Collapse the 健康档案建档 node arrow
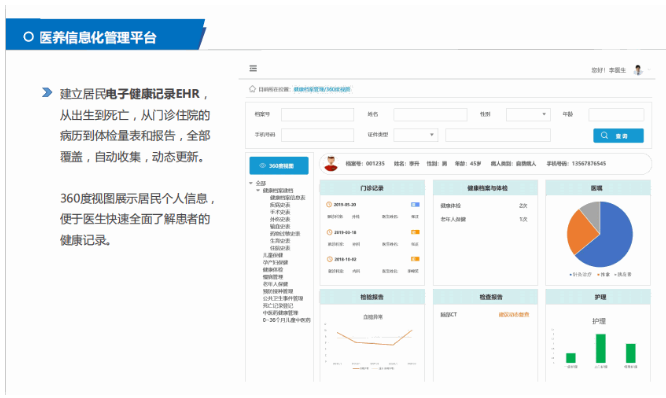The width and height of the screenshot is (666, 398). point(258,190)
